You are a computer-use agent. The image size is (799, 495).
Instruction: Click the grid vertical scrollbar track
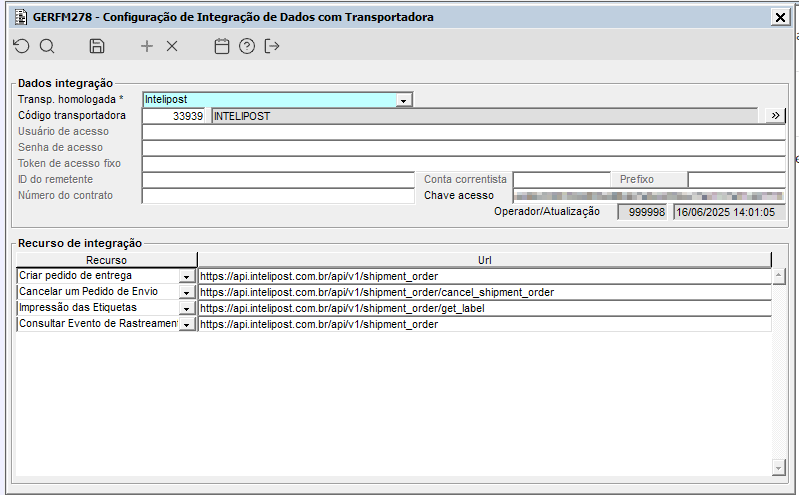[x=779, y=372]
